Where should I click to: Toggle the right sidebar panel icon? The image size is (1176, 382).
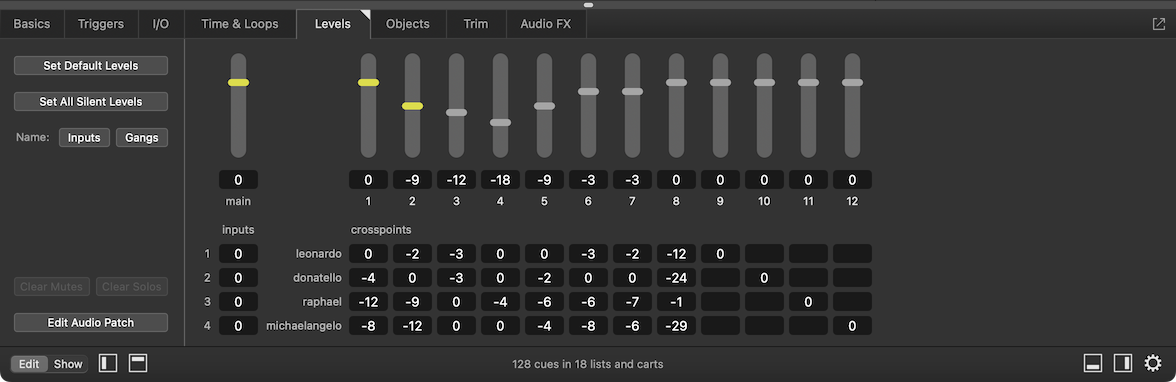click(x=1123, y=364)
